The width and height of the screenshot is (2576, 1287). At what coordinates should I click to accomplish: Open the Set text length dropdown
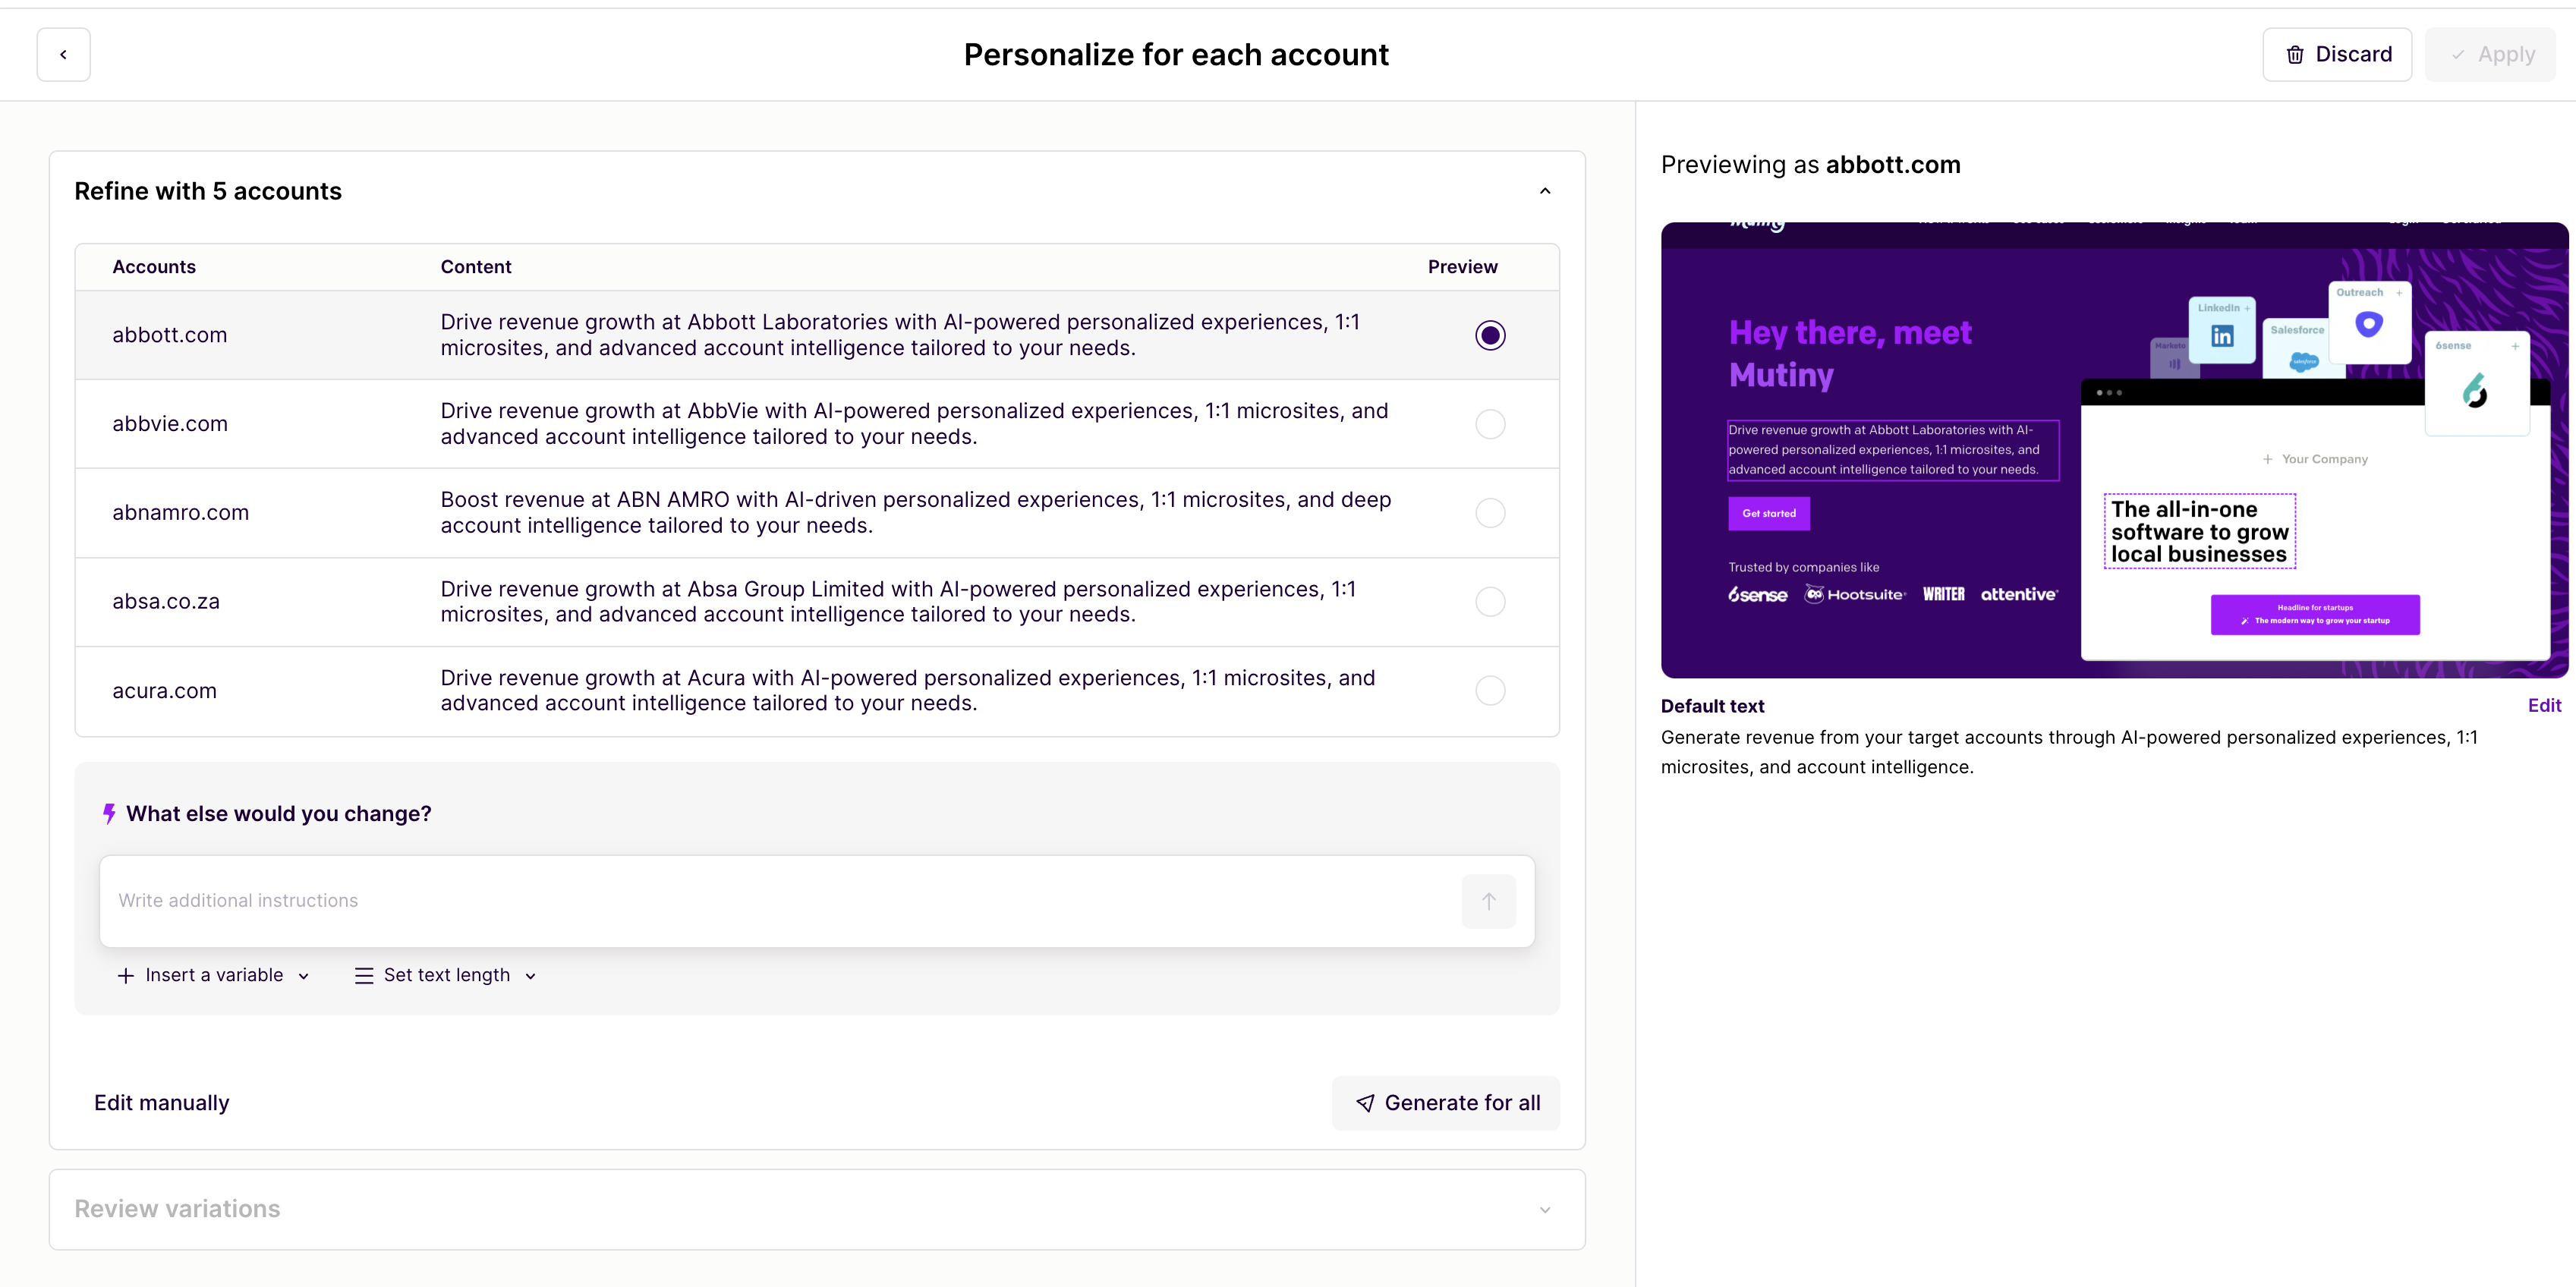click(x=446, y=975)
